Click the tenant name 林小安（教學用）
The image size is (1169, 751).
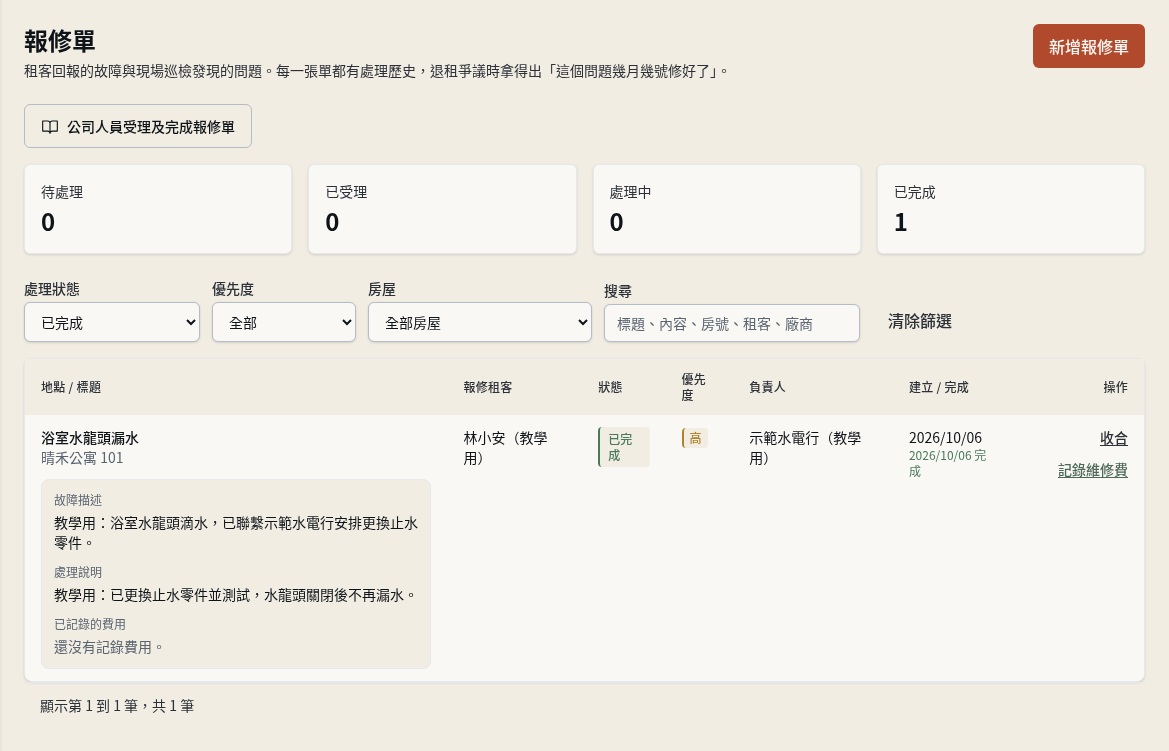pyautogui.click(x=505, y=447)
